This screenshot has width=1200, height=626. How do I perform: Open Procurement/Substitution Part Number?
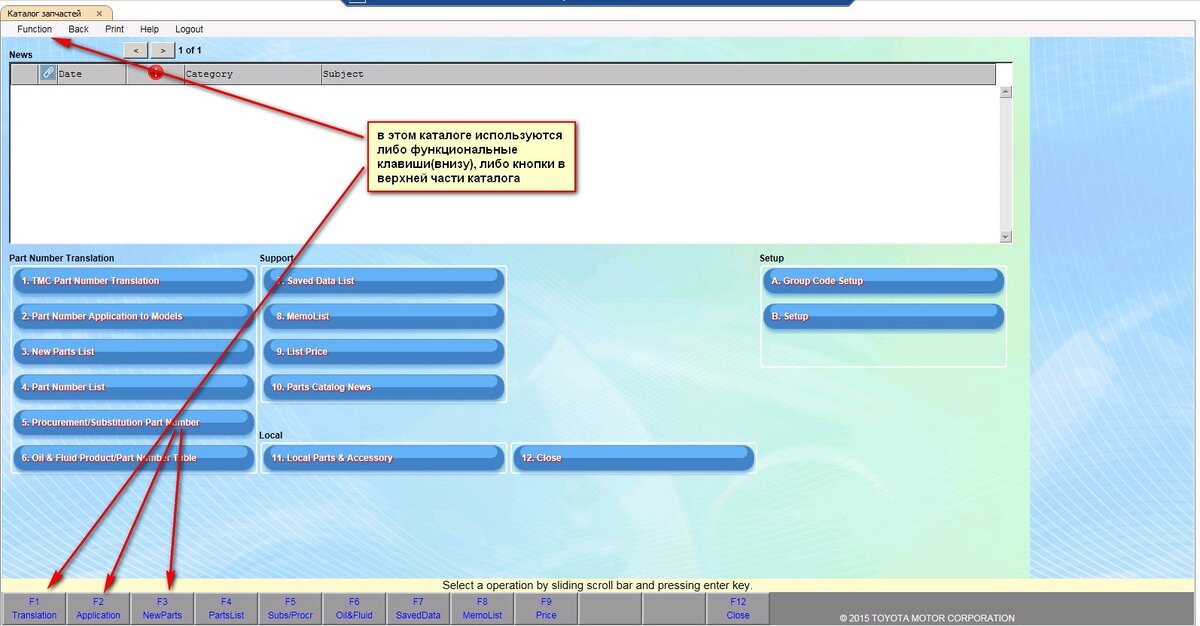(x=134, y=422)
